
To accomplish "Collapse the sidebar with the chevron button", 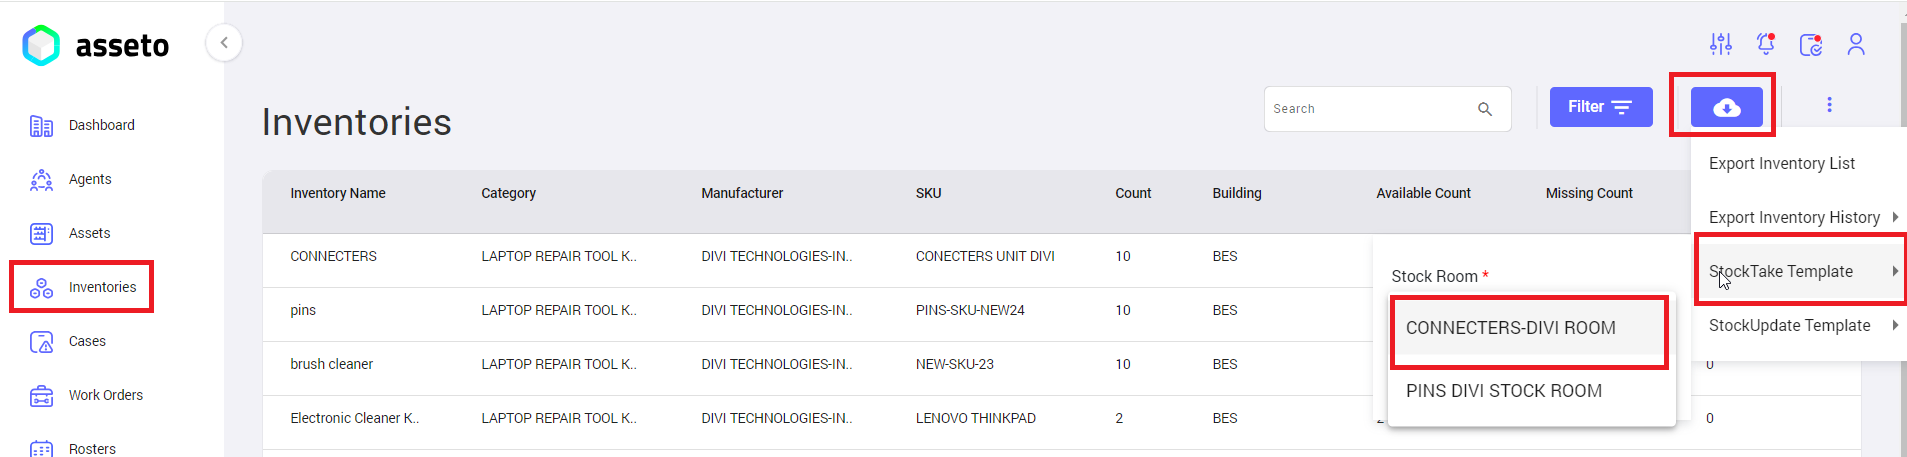I will [x=224, y=42].
